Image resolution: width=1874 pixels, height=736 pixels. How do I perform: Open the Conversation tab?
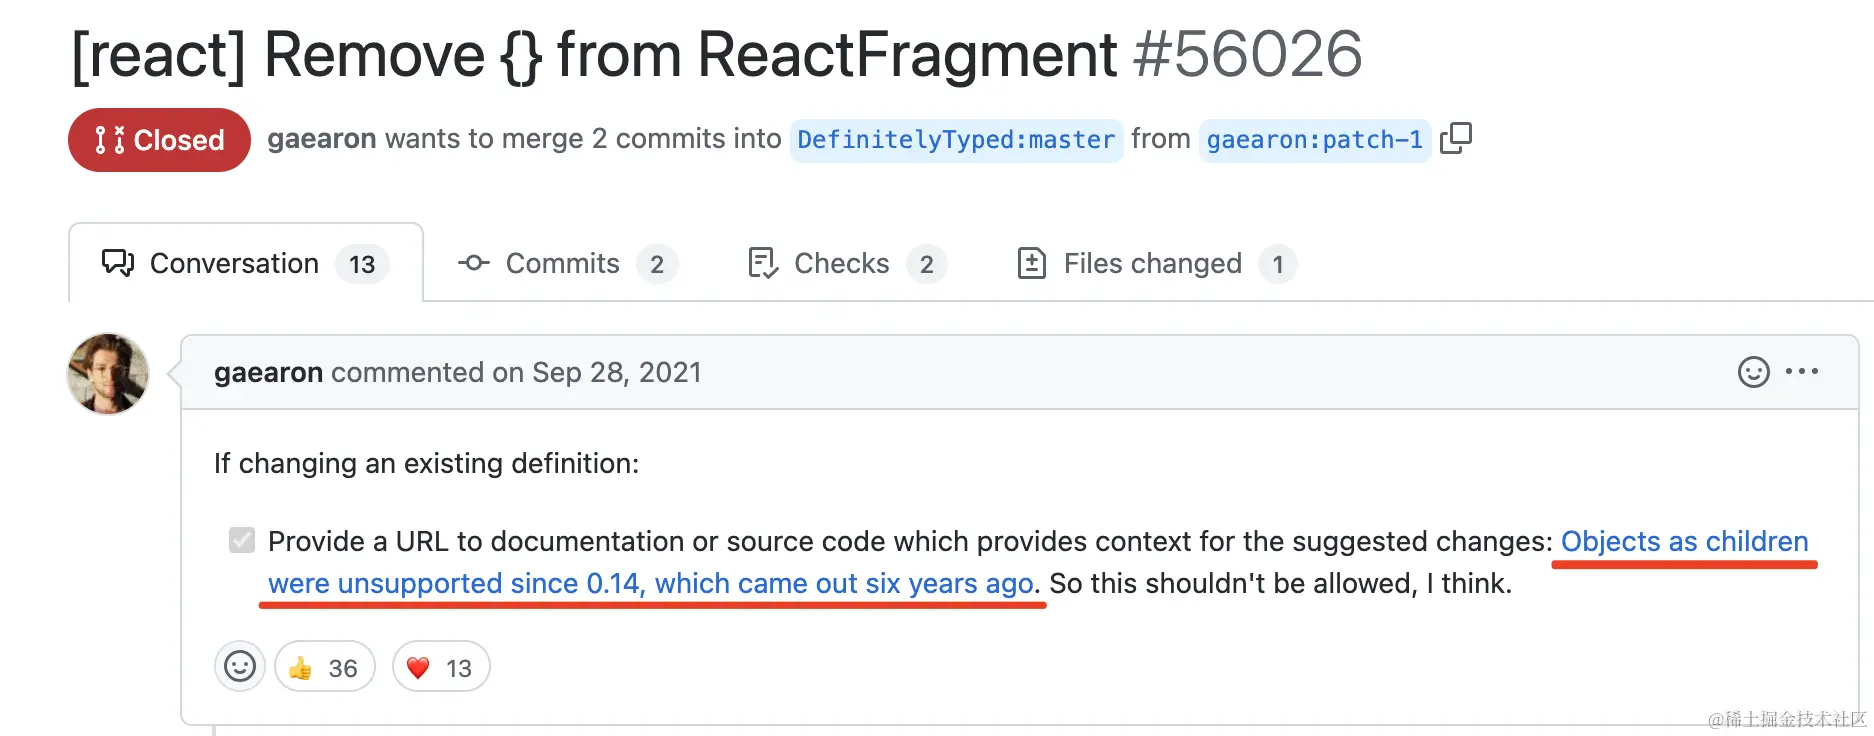(x=245, y=264)
